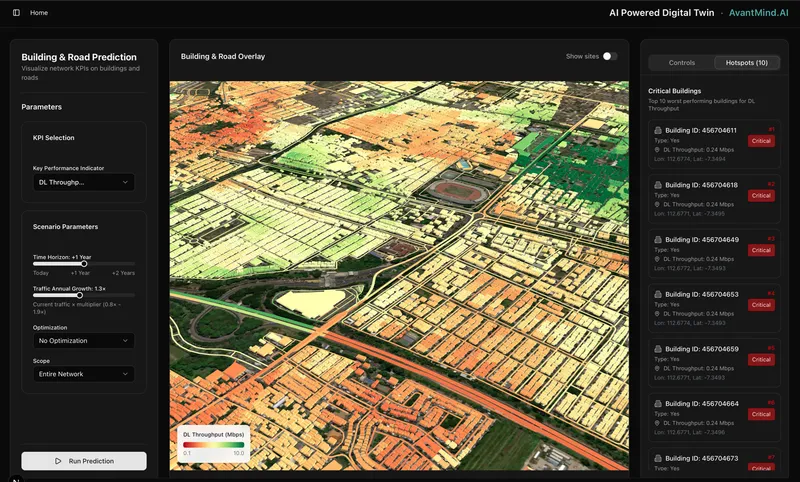Adjust the Time Horizon slider handle
The width and height of the screenshot is (800, 482).
(84, 264)
